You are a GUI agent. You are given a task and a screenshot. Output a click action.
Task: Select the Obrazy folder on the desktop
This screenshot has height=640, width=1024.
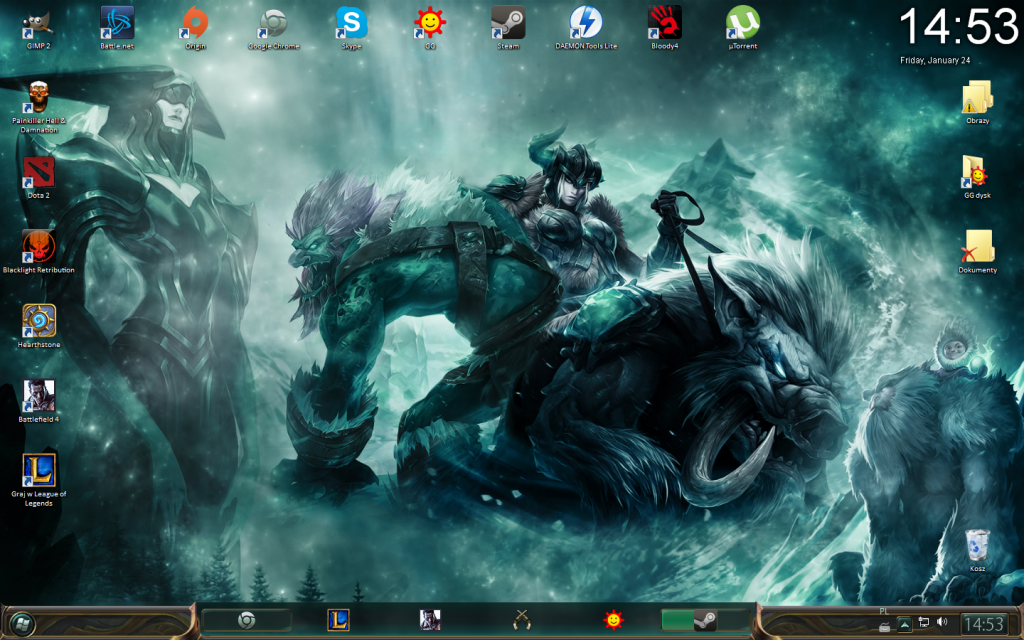pos(978,103)
